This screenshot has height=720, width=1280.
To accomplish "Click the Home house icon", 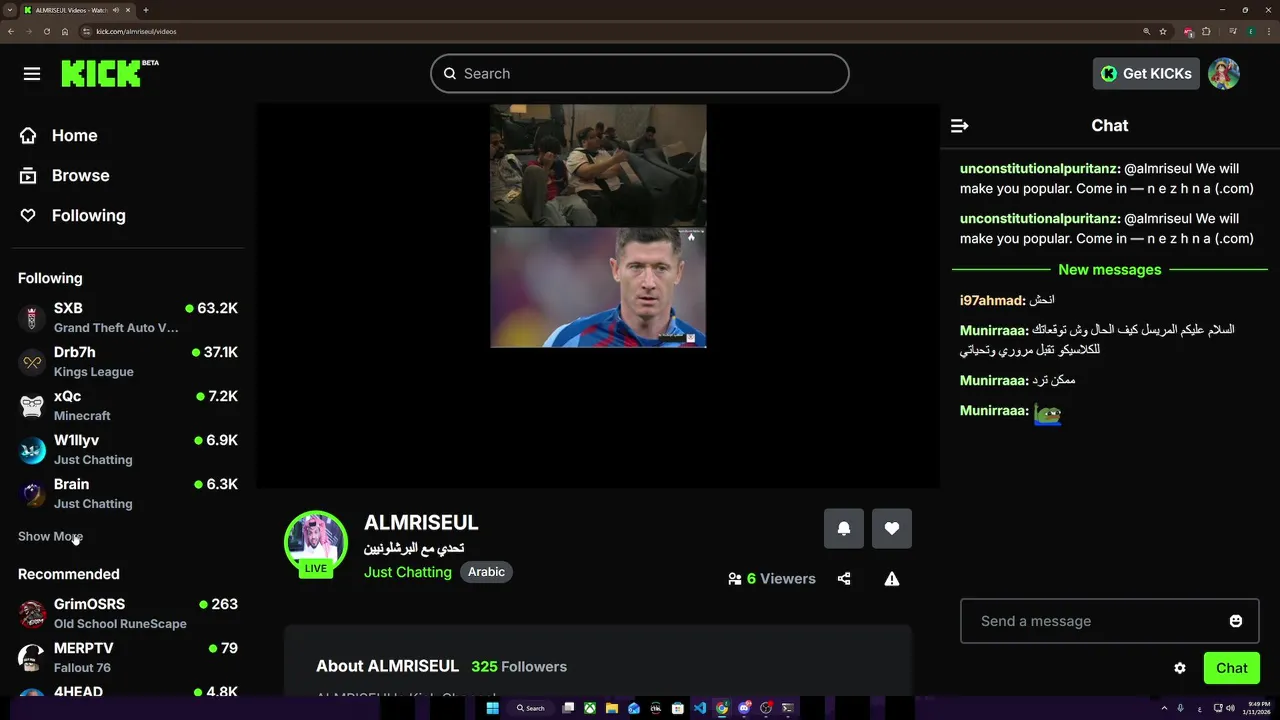I will tap(28, 135).
